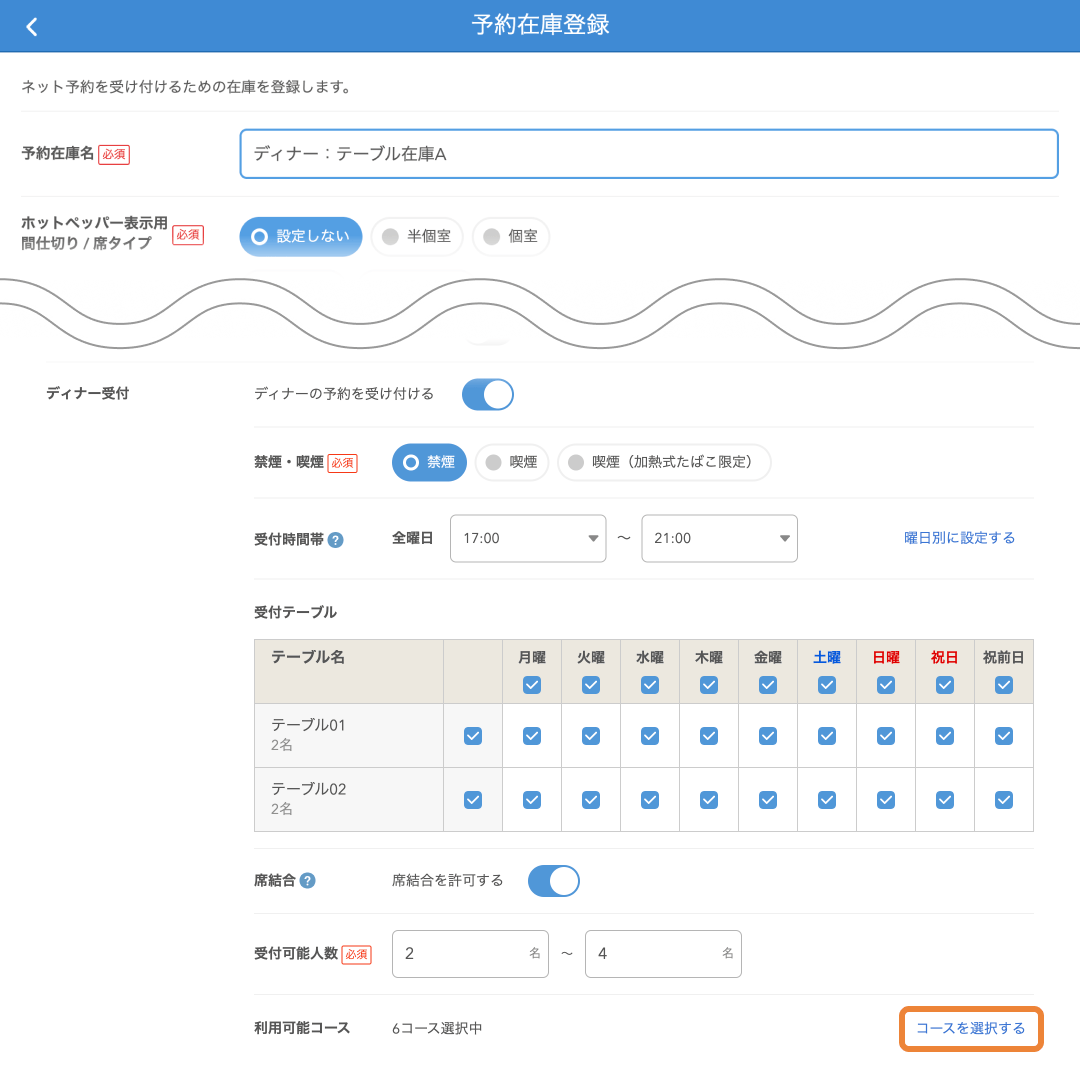Toggle the 木曜 header checkbox
Screen dimensions: 1080x1080
click(x=709, y=685)
